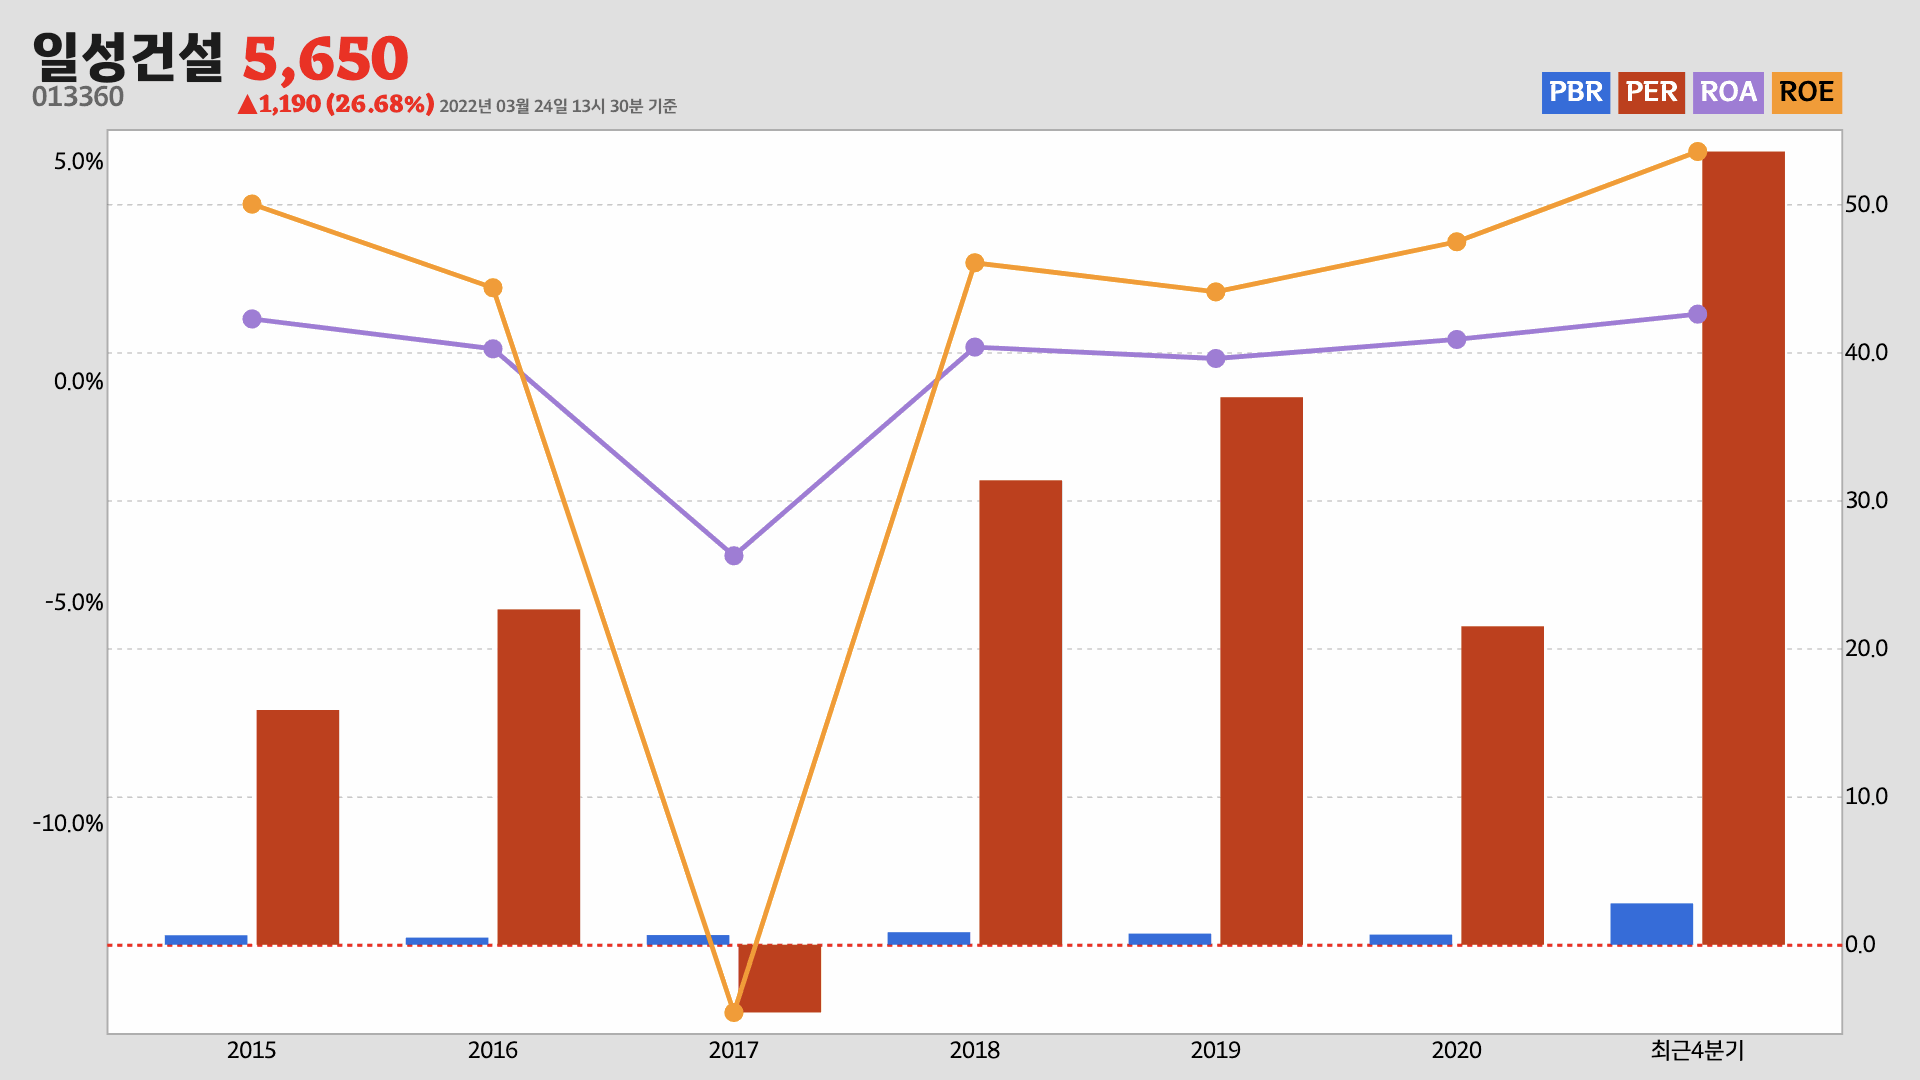
Task: Click the negative 2017 PER bar
Action: point(780,978)
